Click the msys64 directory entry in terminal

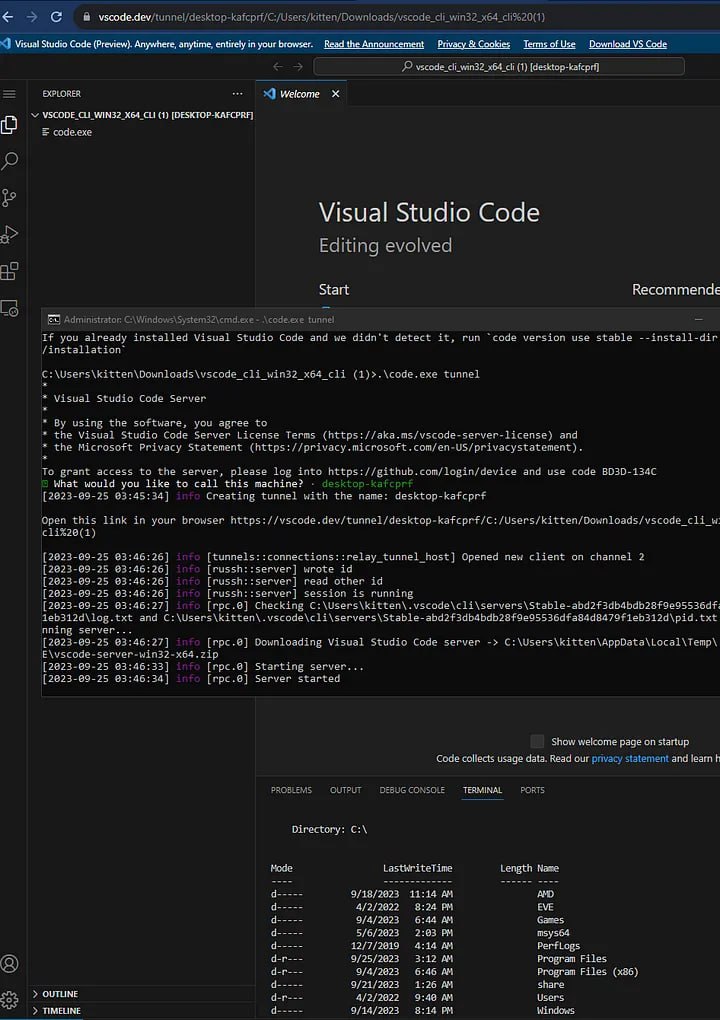tap(553, 933)
